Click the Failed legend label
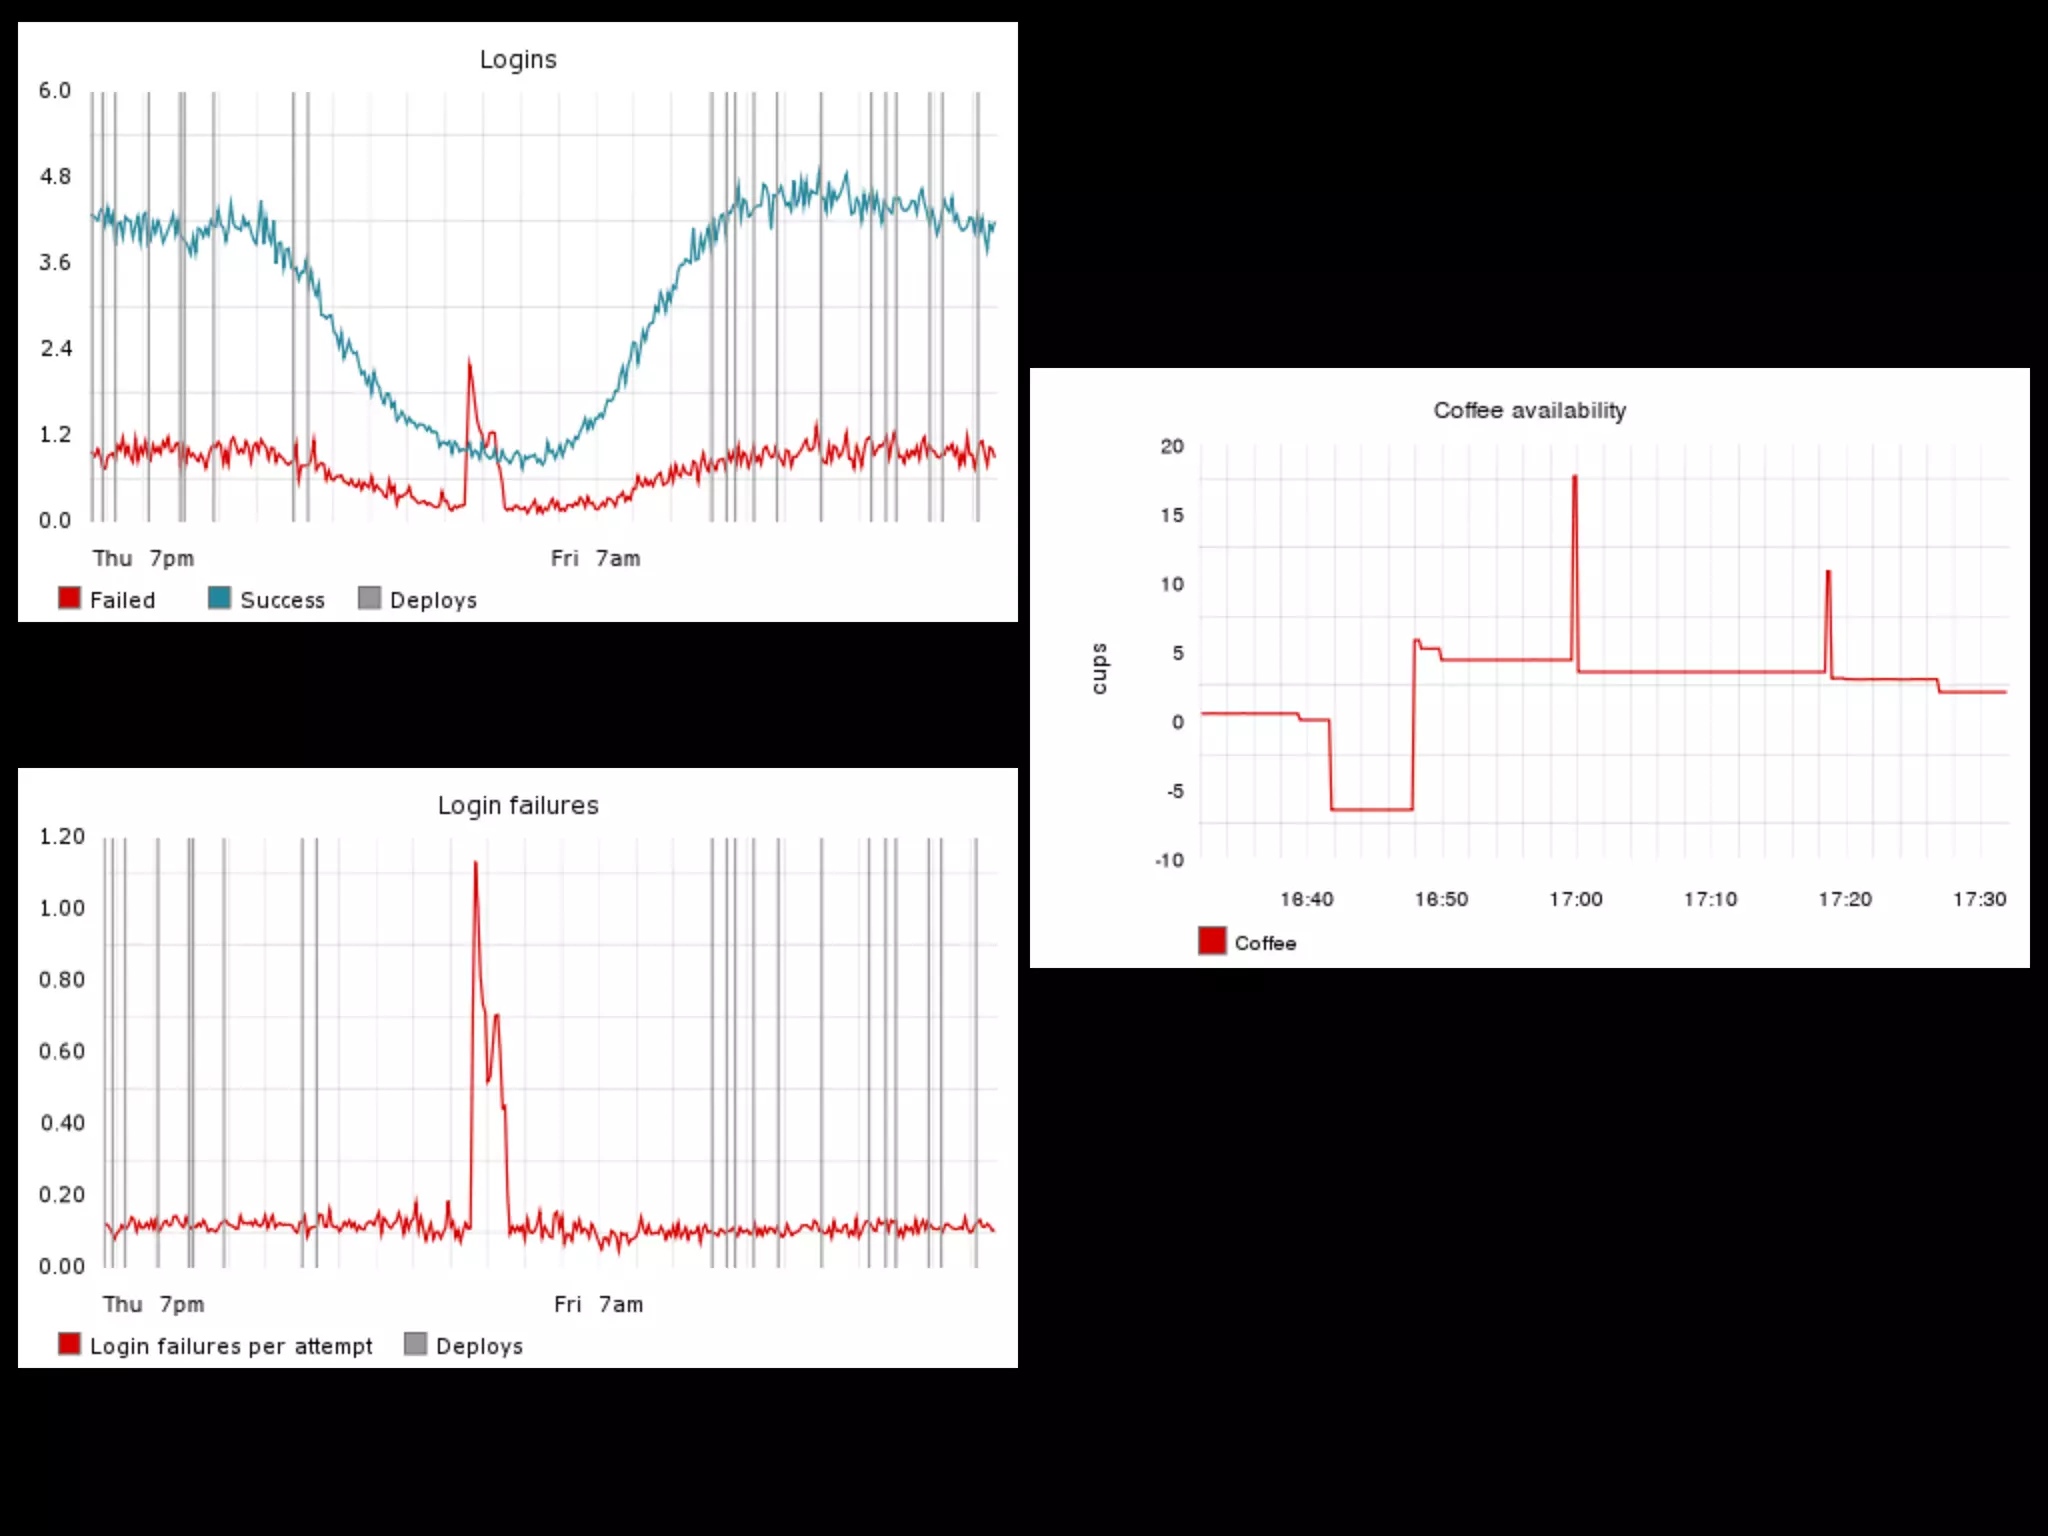 pyautogui.click(x=122, y=600)
